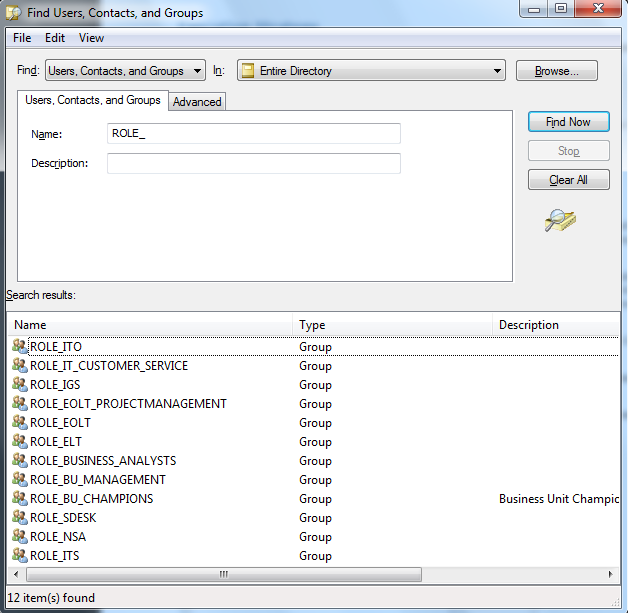
Task: Open the Find object type dropdown
Action: pyautogui.click(x=125, y=70)
